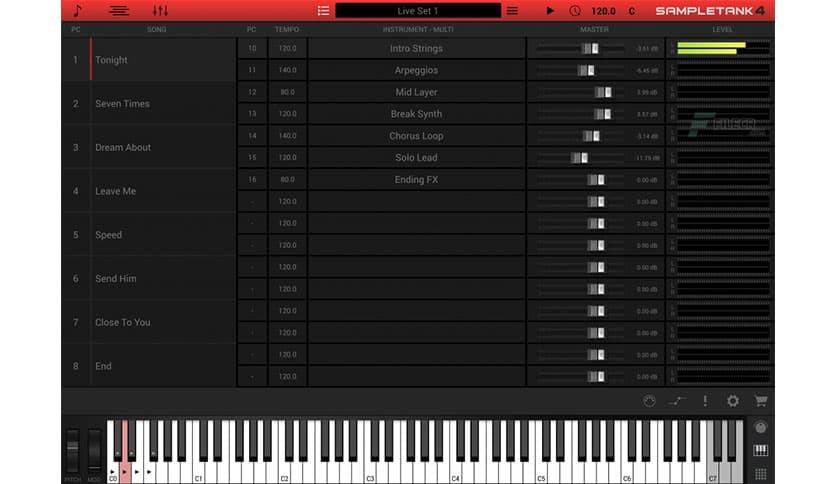Open the automation curve icon
Image resolution: width=836 pixels, height=484 pixels.
point(677,401)
